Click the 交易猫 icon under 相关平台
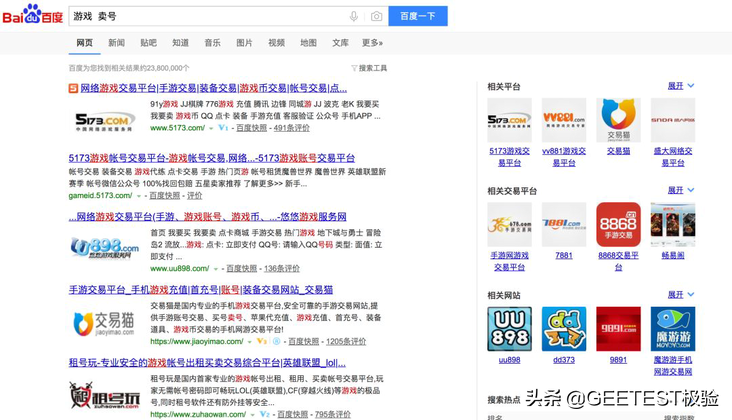 [x=619, y=120]
